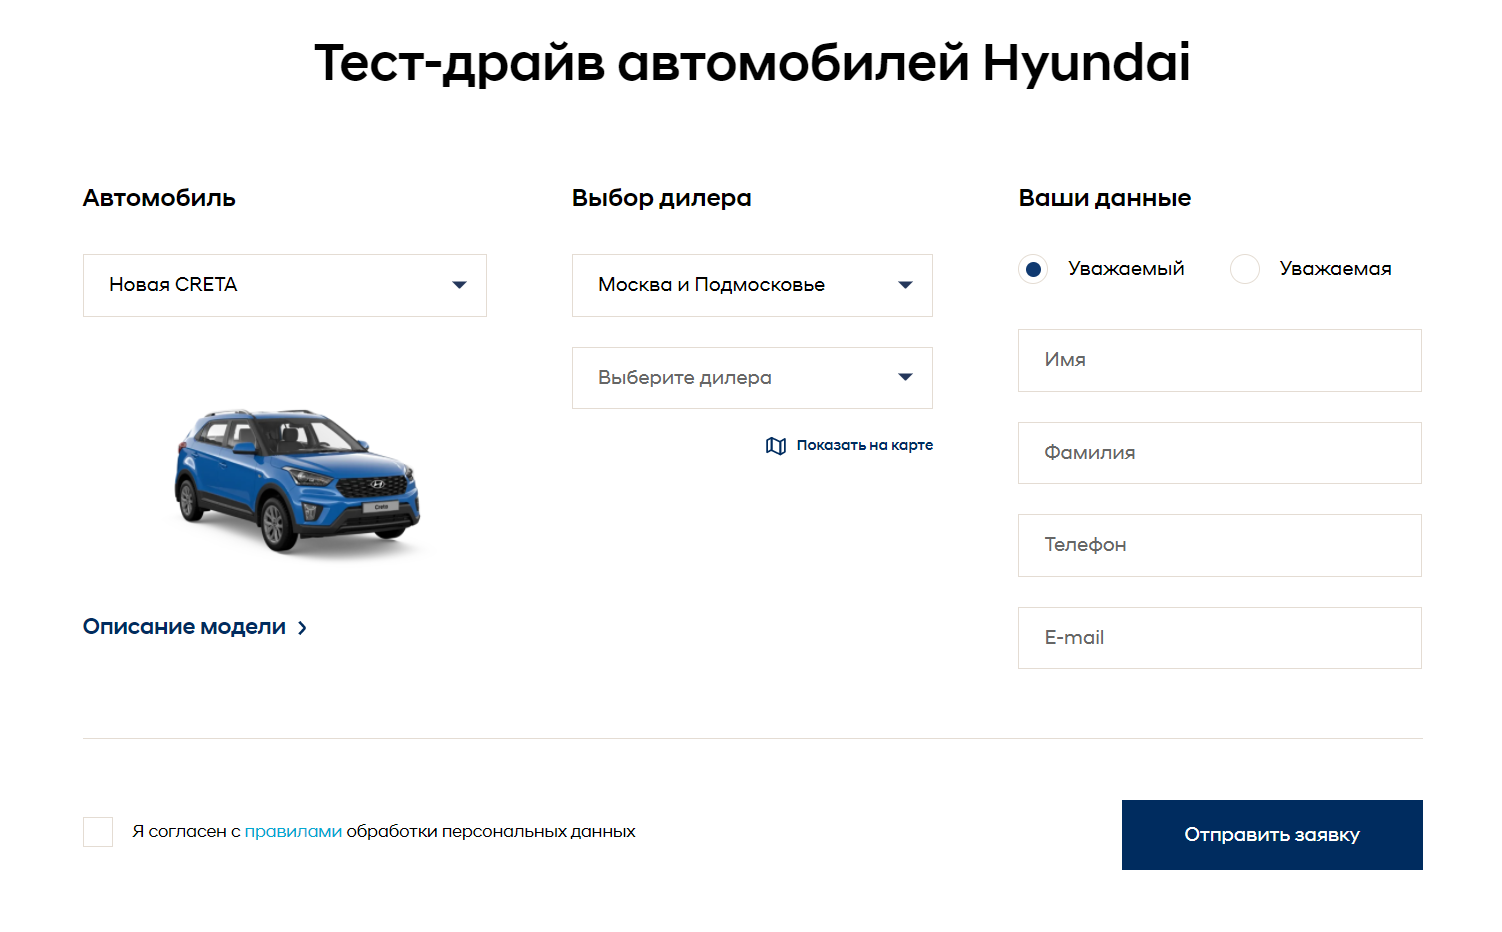Screen dimensions: 1502x932
Task: Select the Уважаемая radio button
Action: click(1244, 269)
